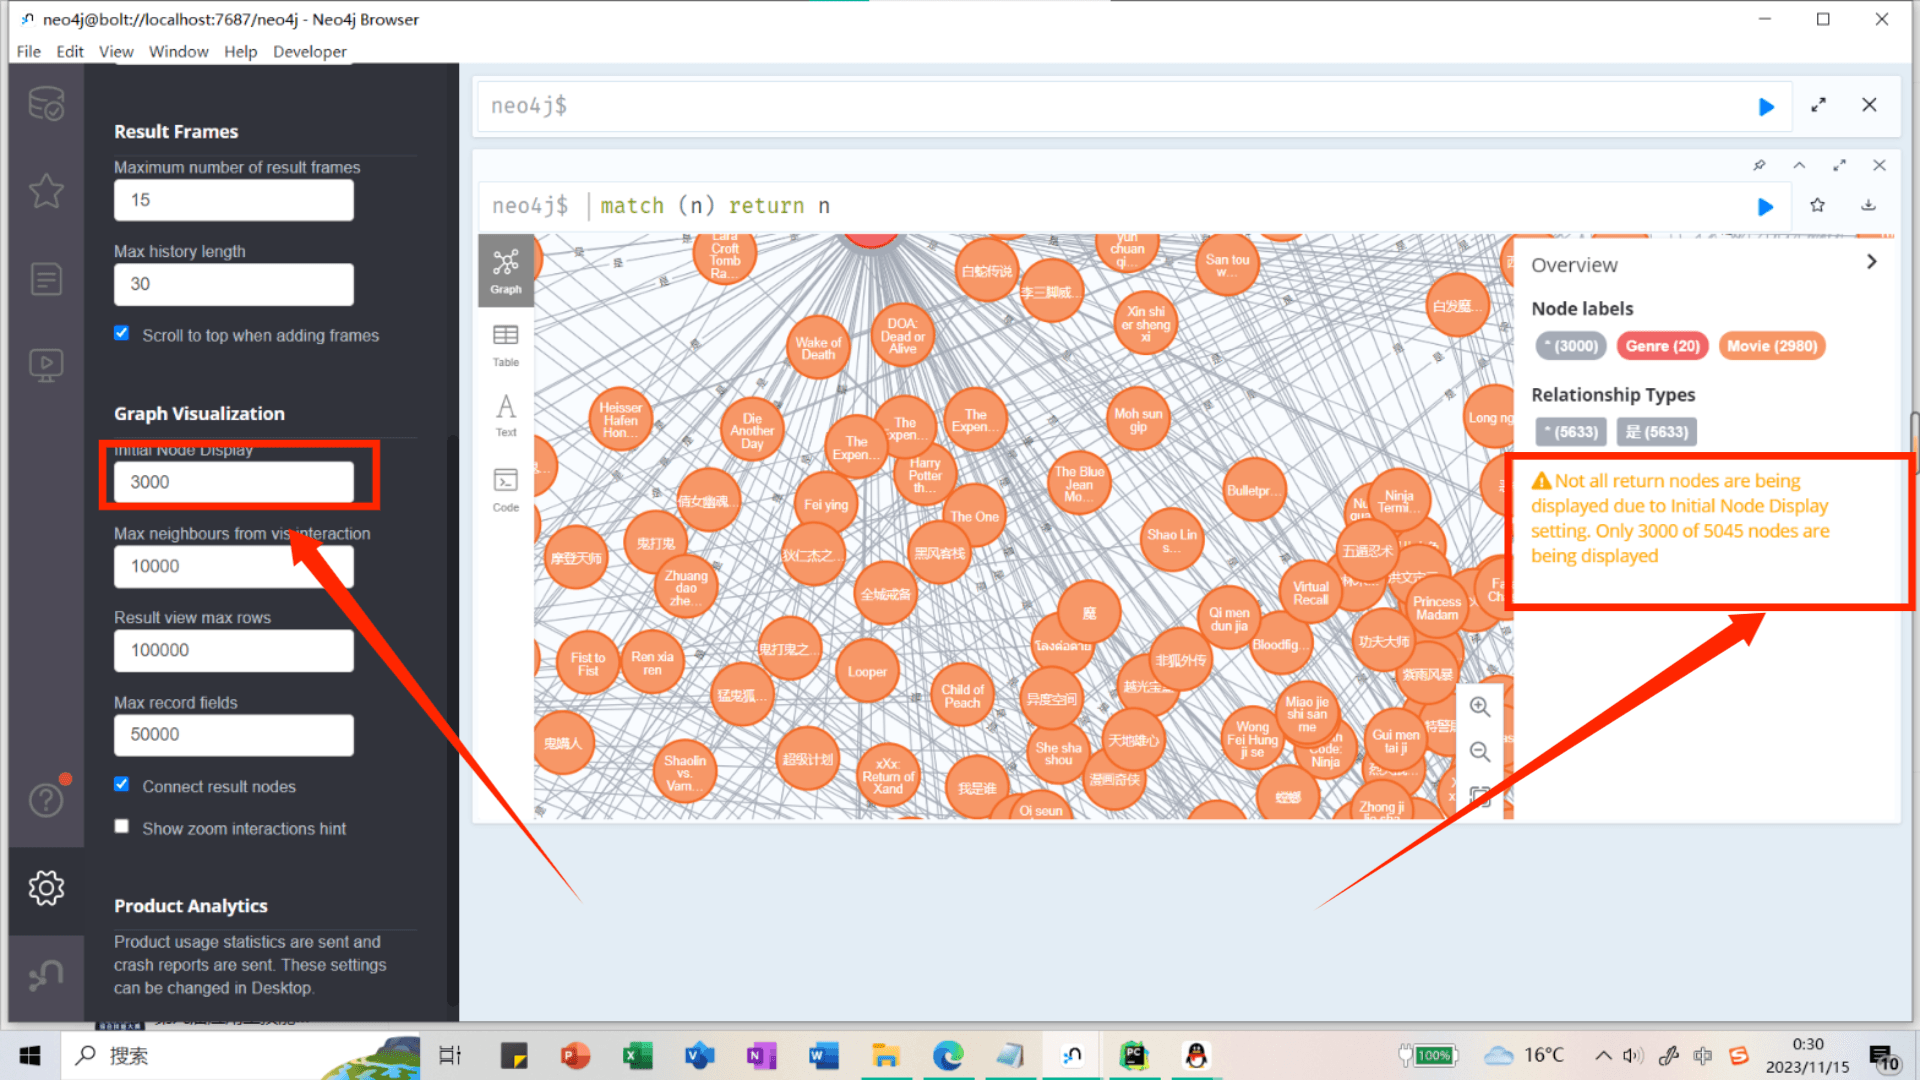Switch to Table view

tap(506, 345)
